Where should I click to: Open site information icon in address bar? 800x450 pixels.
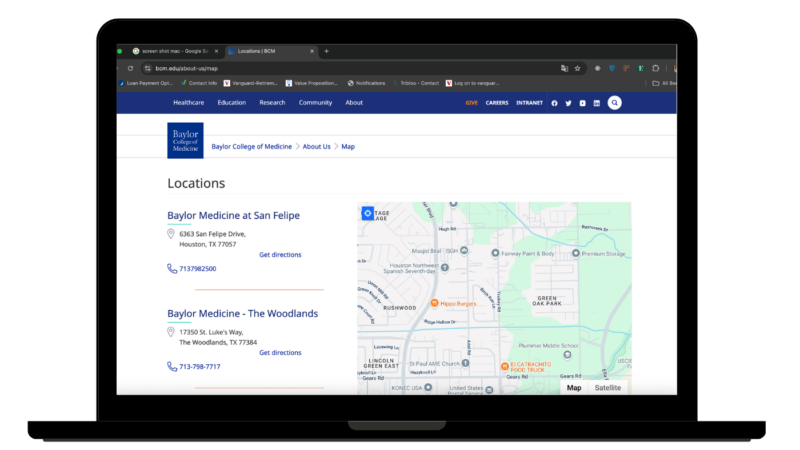pos(147,68)
